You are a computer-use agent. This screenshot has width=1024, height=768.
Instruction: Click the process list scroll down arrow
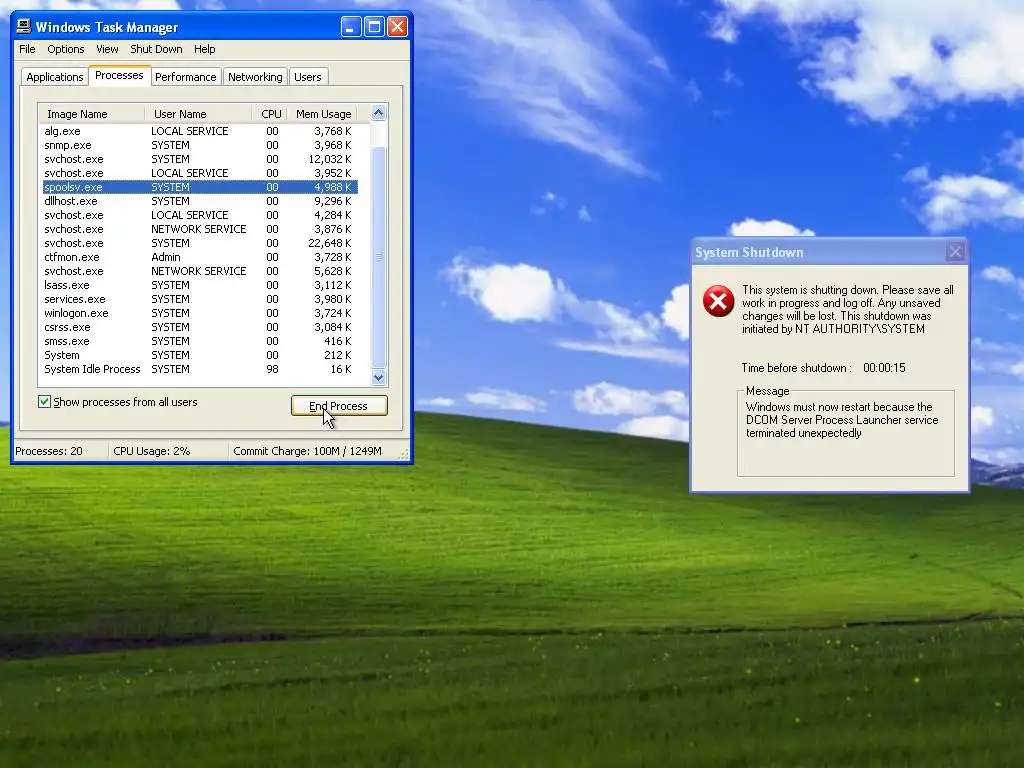click(379, 377)
